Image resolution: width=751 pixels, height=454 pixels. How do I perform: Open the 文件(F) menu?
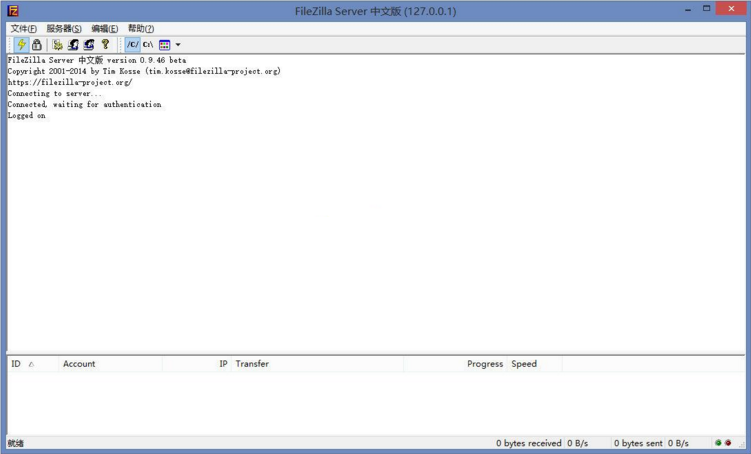[x=23, y=29]
